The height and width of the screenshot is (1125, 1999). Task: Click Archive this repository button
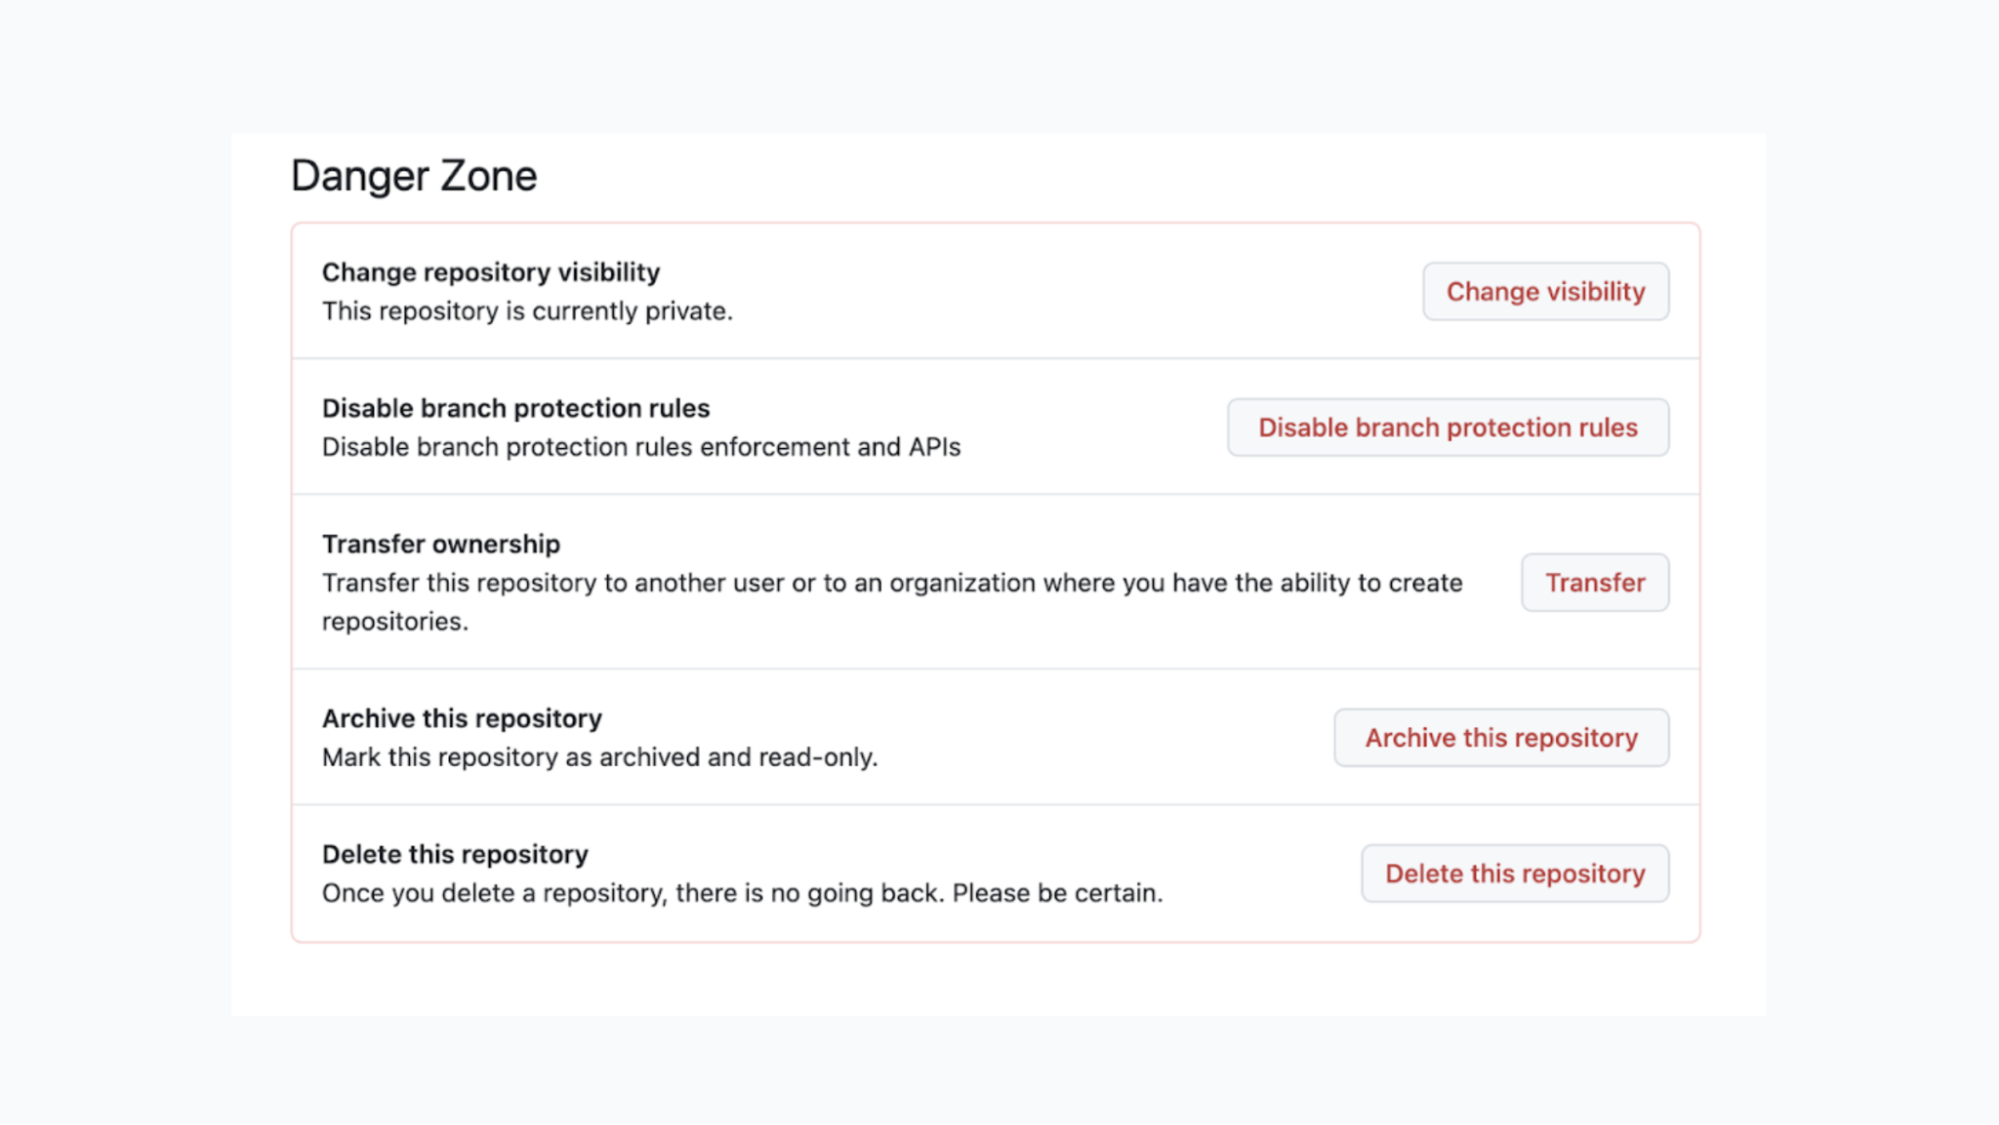click(1500, 737)
